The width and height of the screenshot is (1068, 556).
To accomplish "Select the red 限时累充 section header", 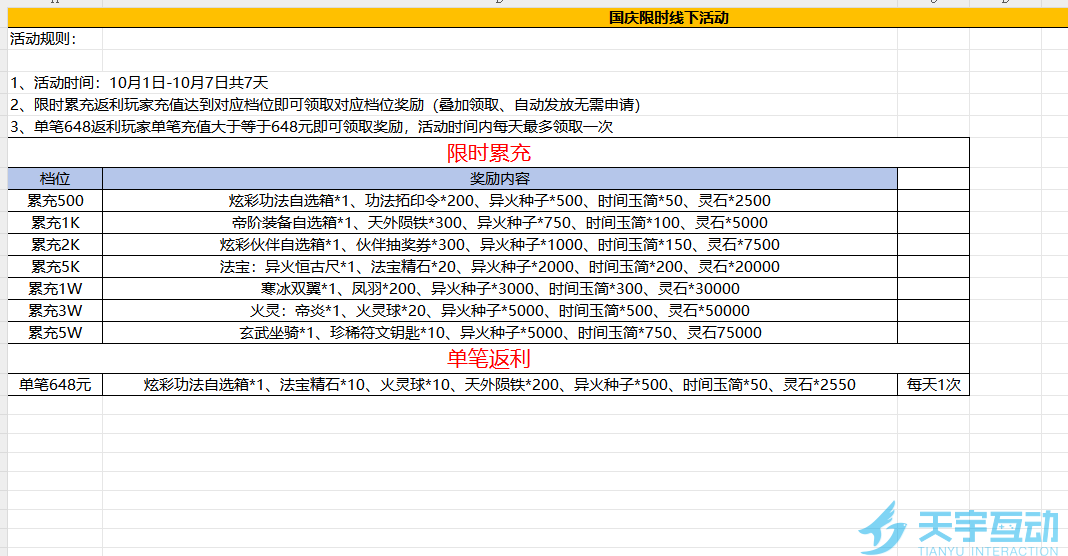I will pos(488,153).
